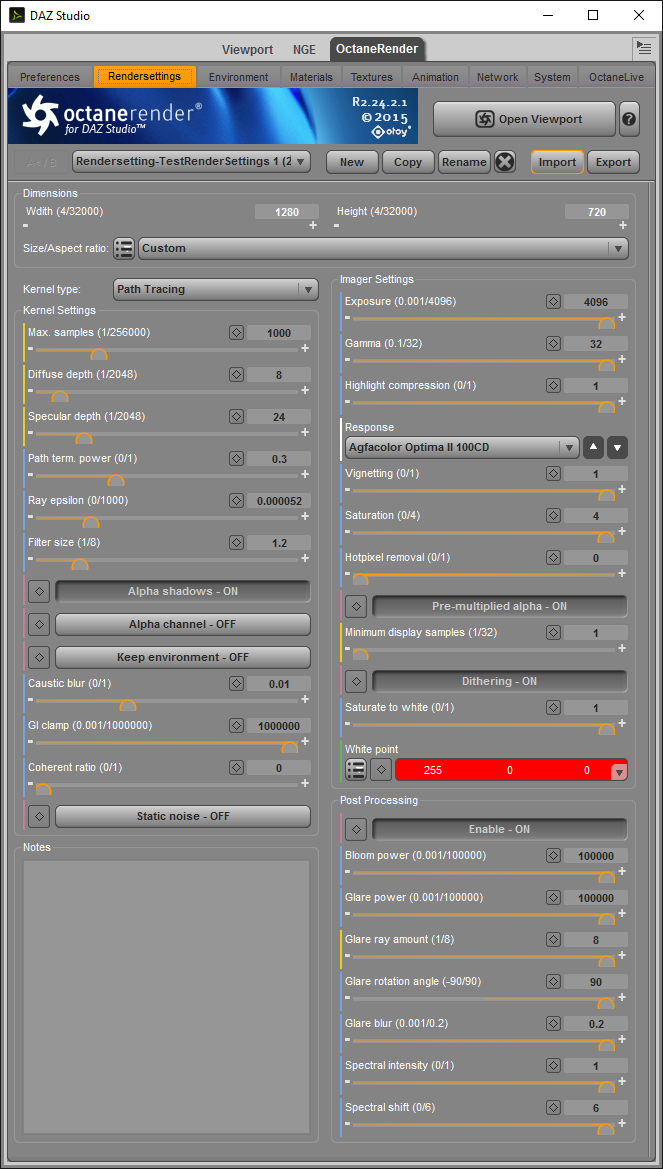Click diamond icon next to Ray epsilon
663x1169 pixels.
(236, 500)
